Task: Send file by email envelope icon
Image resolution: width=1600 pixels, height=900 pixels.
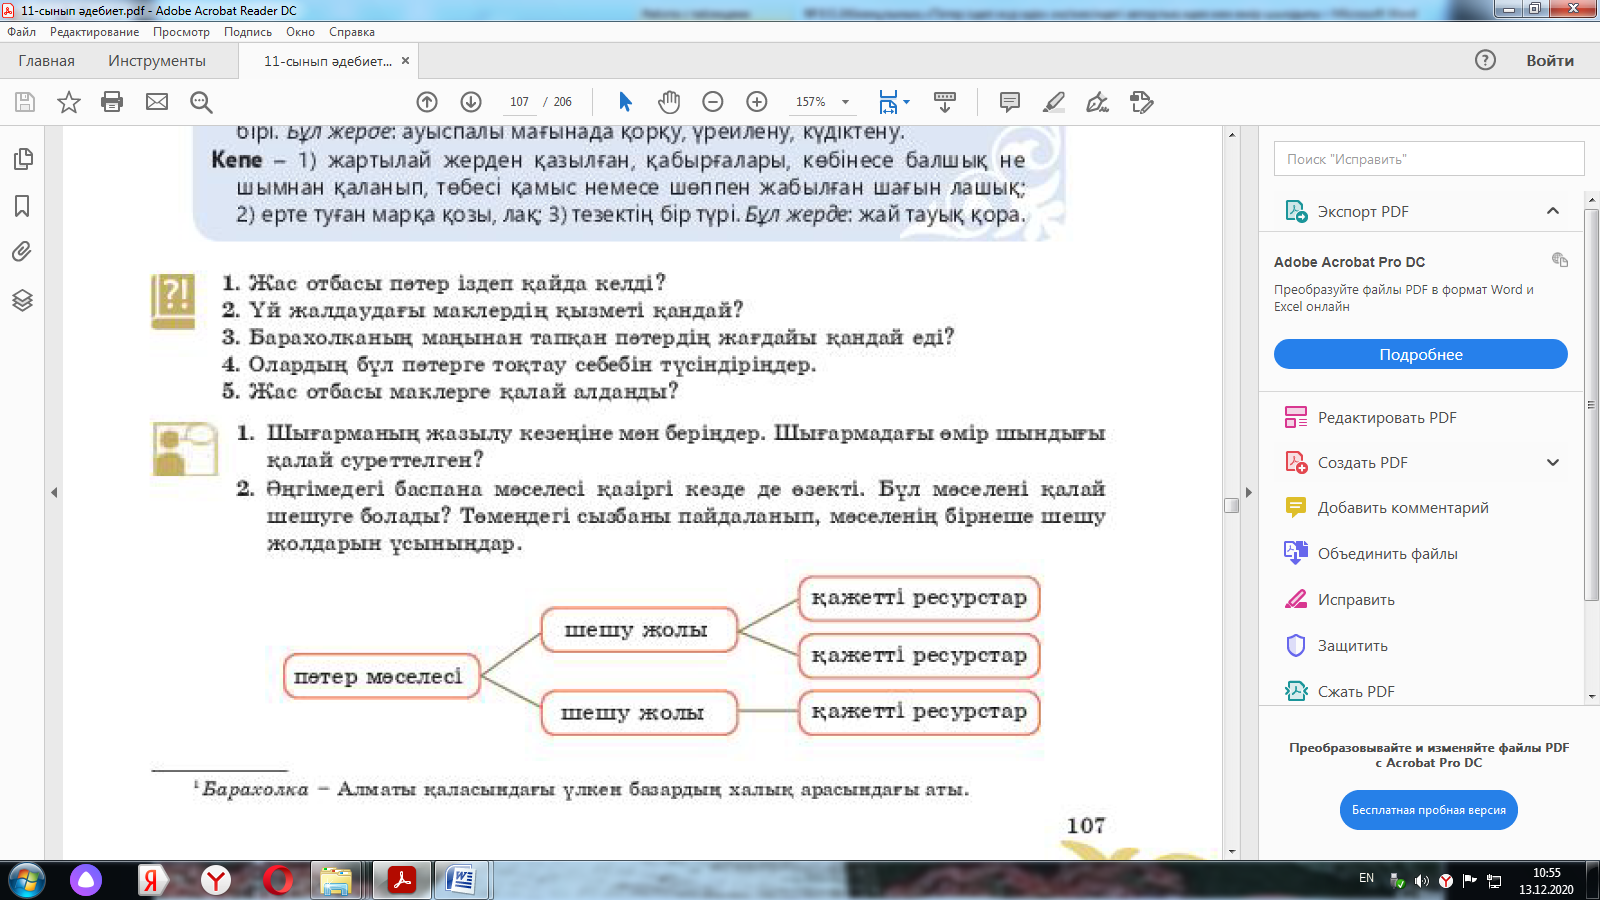Action: [157, 102]
